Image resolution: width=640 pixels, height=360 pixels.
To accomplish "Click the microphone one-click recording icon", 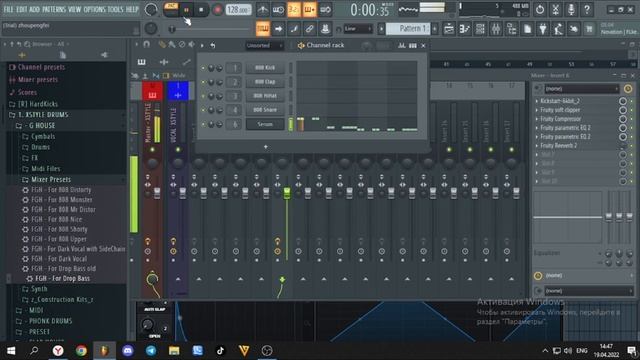I will click(571, 9).
